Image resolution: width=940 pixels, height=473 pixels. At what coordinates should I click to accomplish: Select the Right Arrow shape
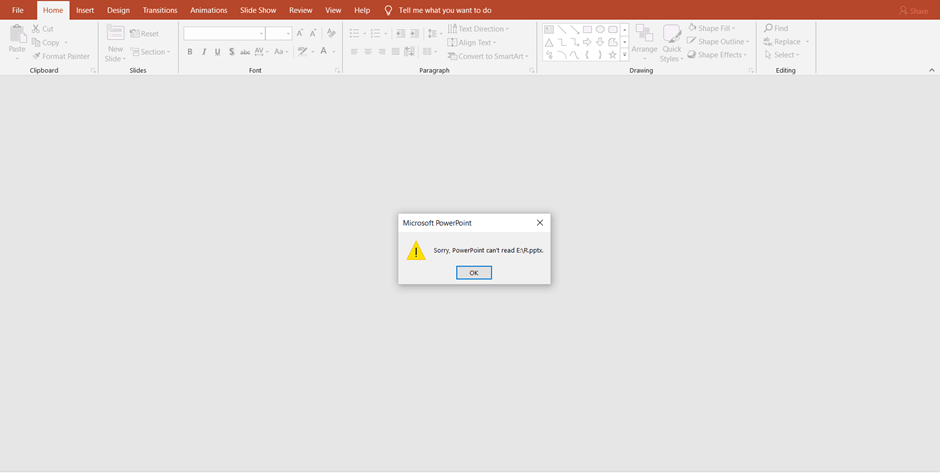point(588,42)
